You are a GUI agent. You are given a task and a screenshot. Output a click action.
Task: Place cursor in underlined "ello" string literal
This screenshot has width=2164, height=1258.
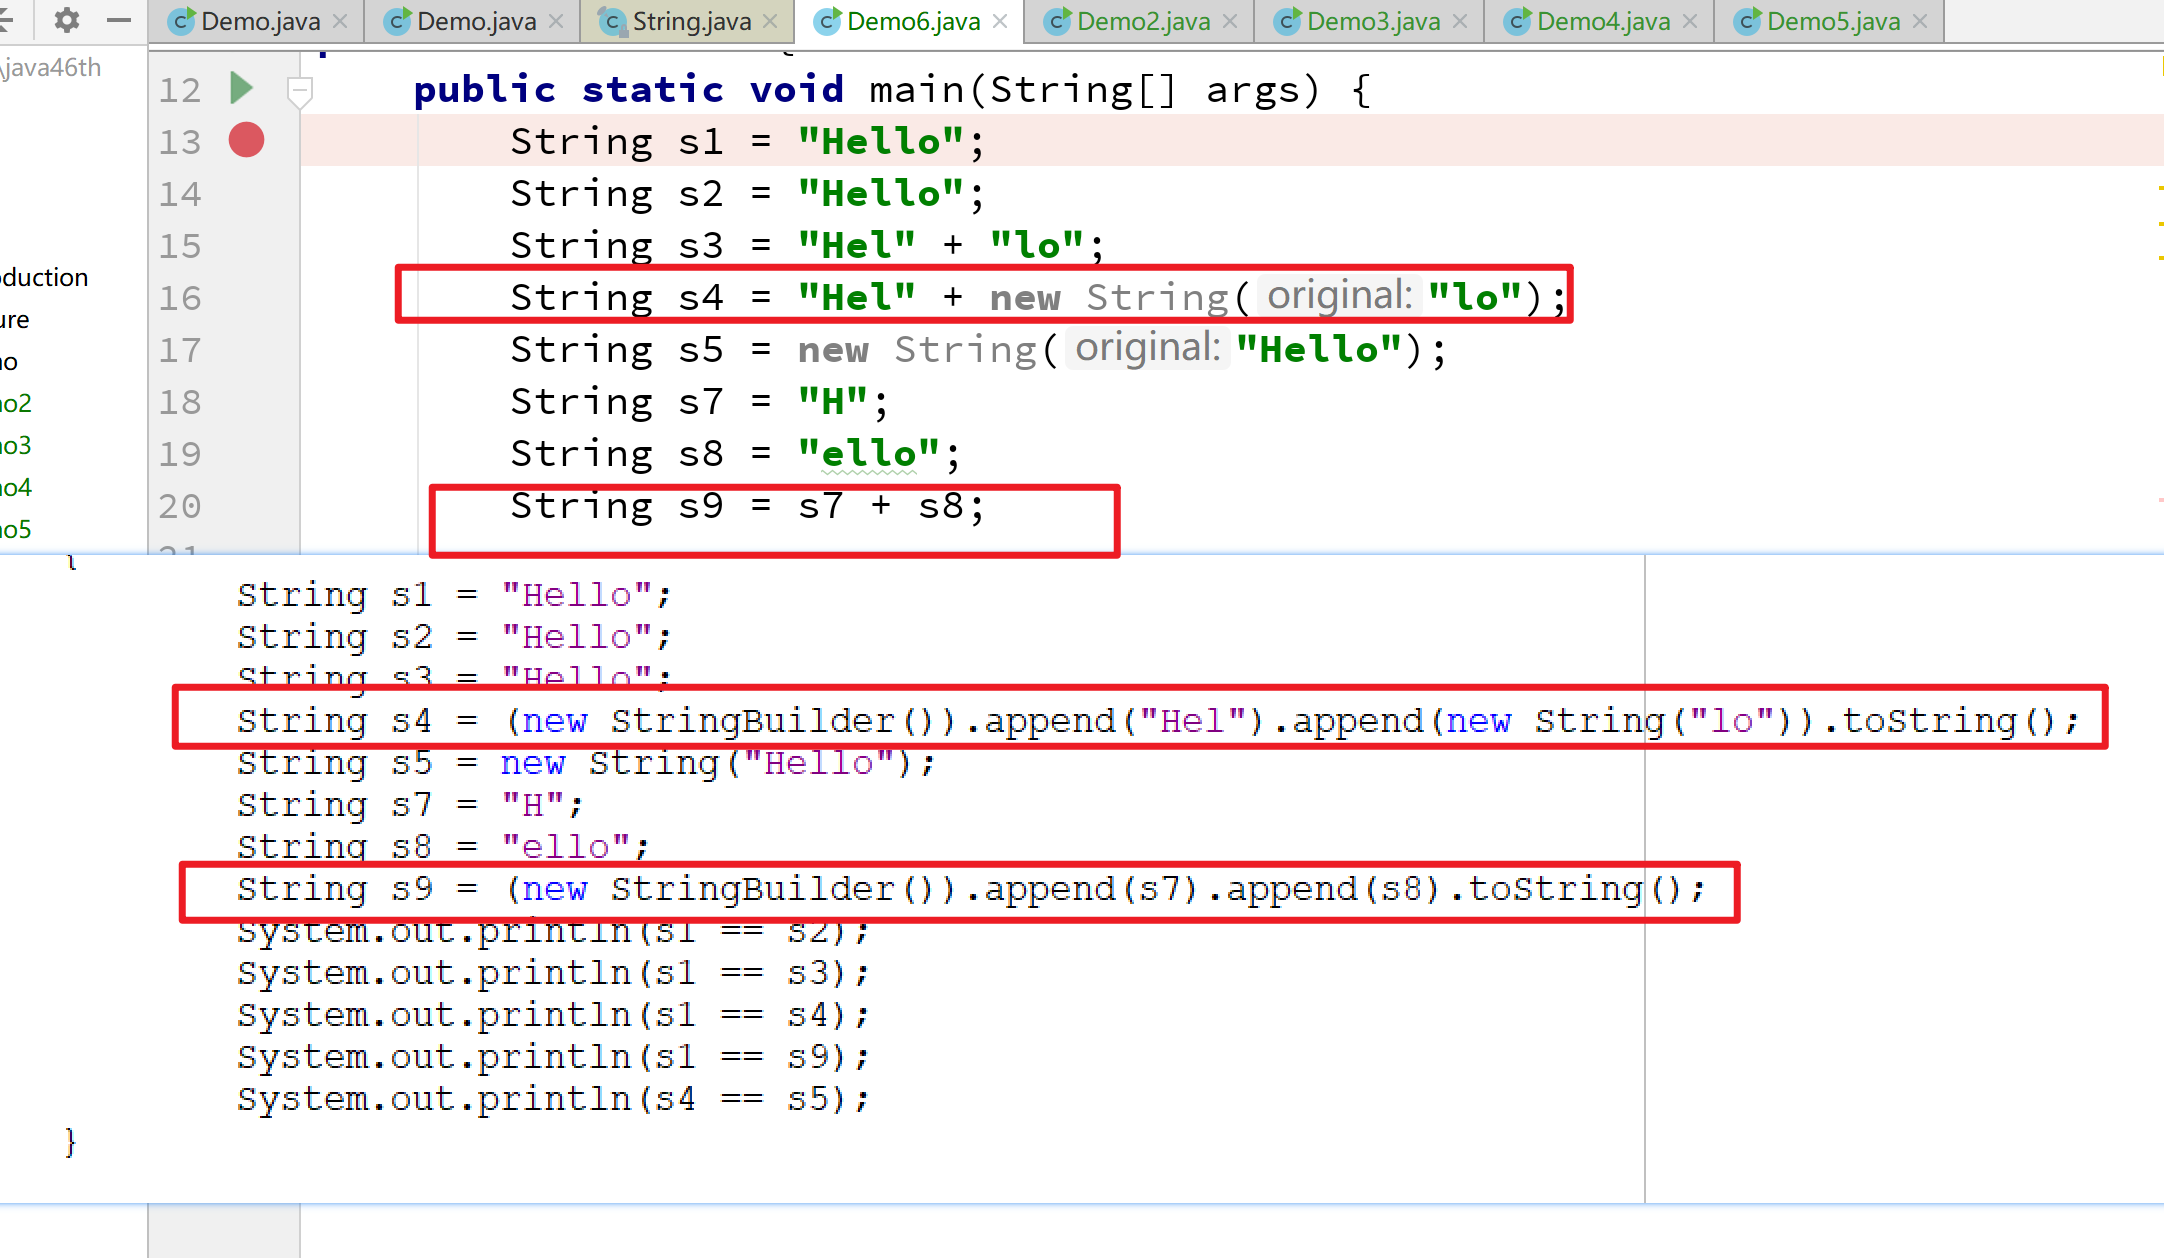[x=868, y=454]
